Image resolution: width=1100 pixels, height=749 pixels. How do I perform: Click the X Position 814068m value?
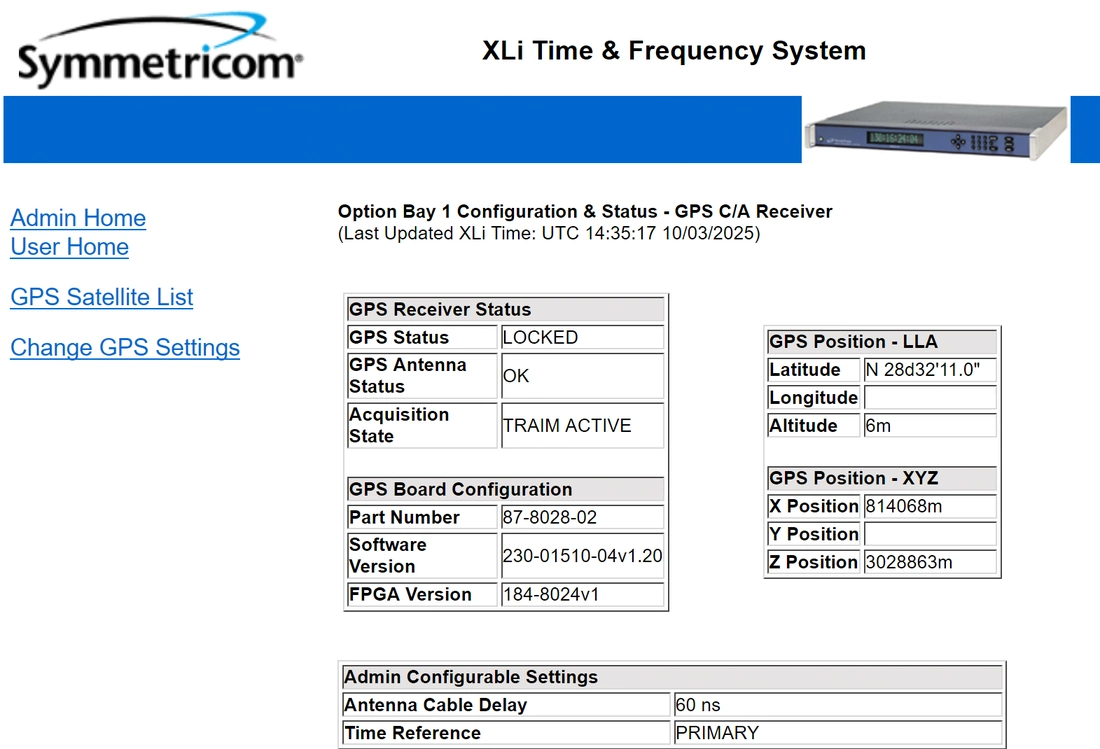tap(930, 506)
